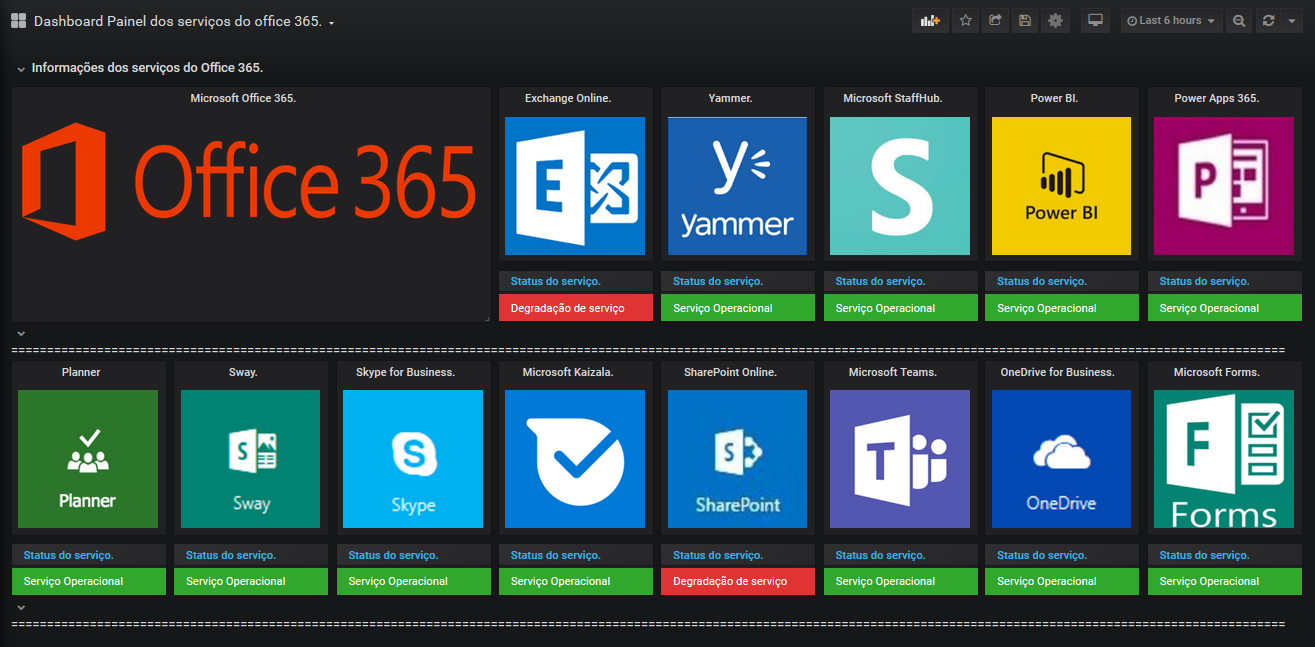
Task: Click Yammer green Serviço Operacional status
Action: (738, 308)
